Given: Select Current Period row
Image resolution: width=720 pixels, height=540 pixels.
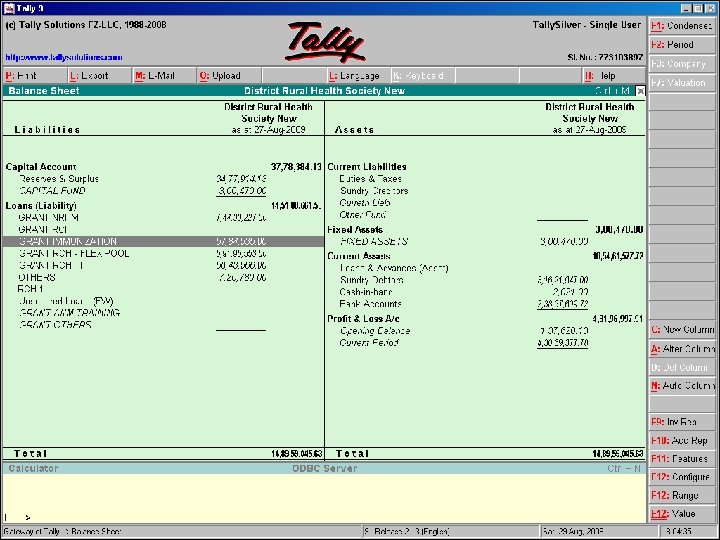Looking at the screenshot, I should 369,343.
